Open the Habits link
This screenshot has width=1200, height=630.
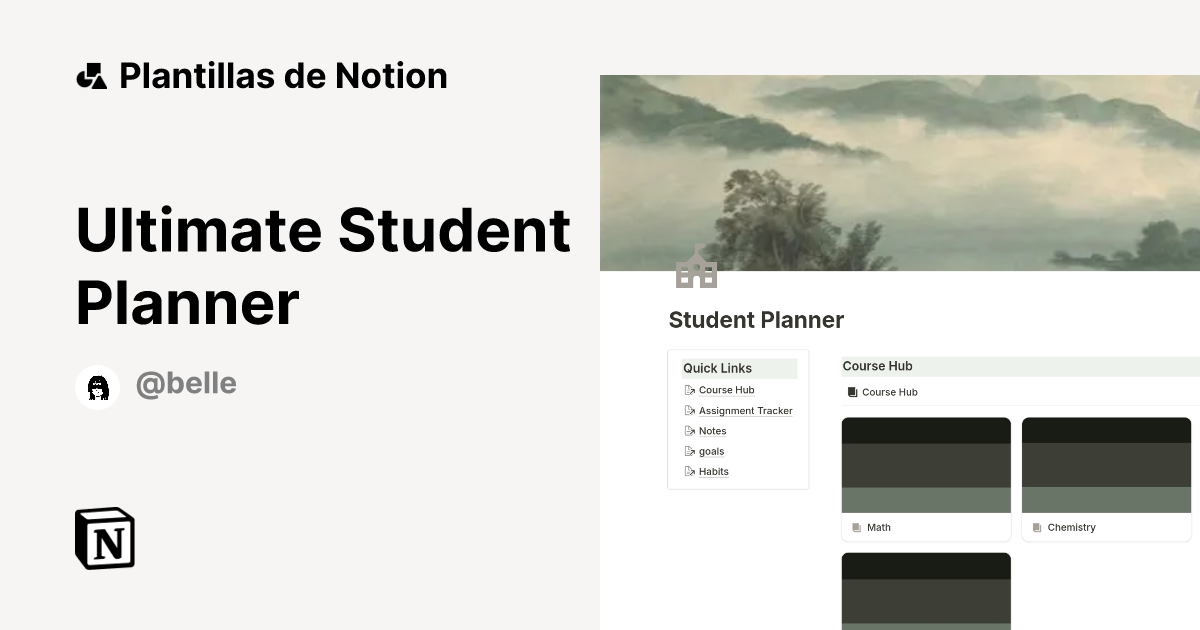point(714,471)
